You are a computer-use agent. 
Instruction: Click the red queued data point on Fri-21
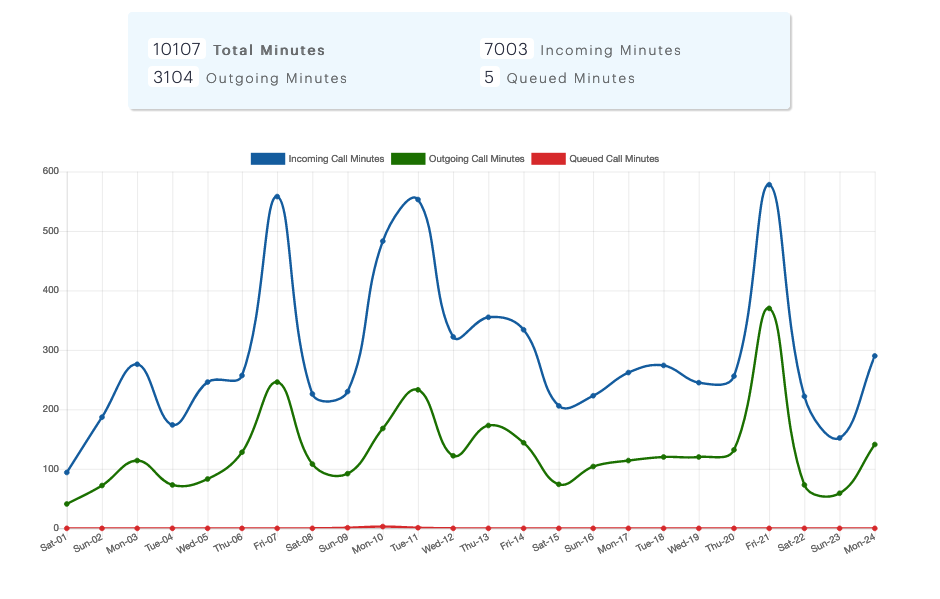pyautogui.click(x=769, y=528)
